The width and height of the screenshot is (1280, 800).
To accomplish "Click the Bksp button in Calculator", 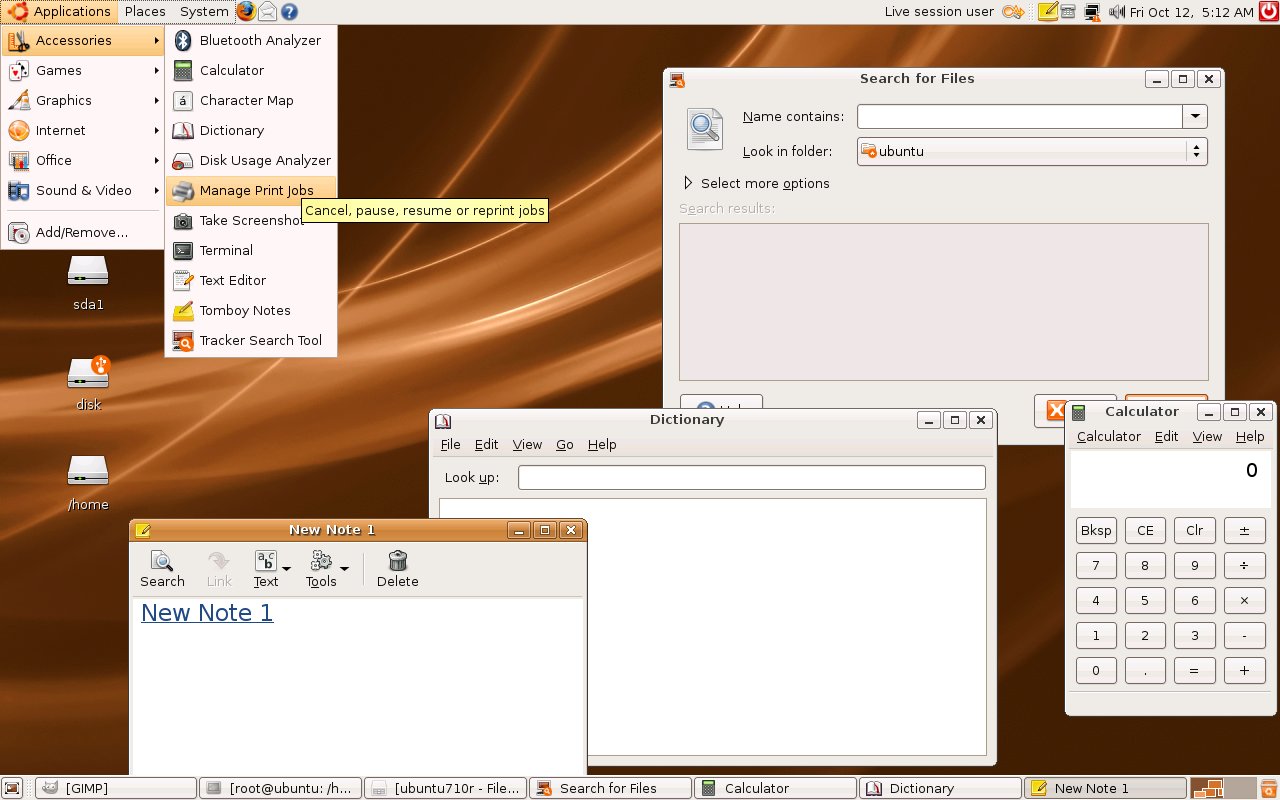I will pyautogui.click(x=1096, y=530).
